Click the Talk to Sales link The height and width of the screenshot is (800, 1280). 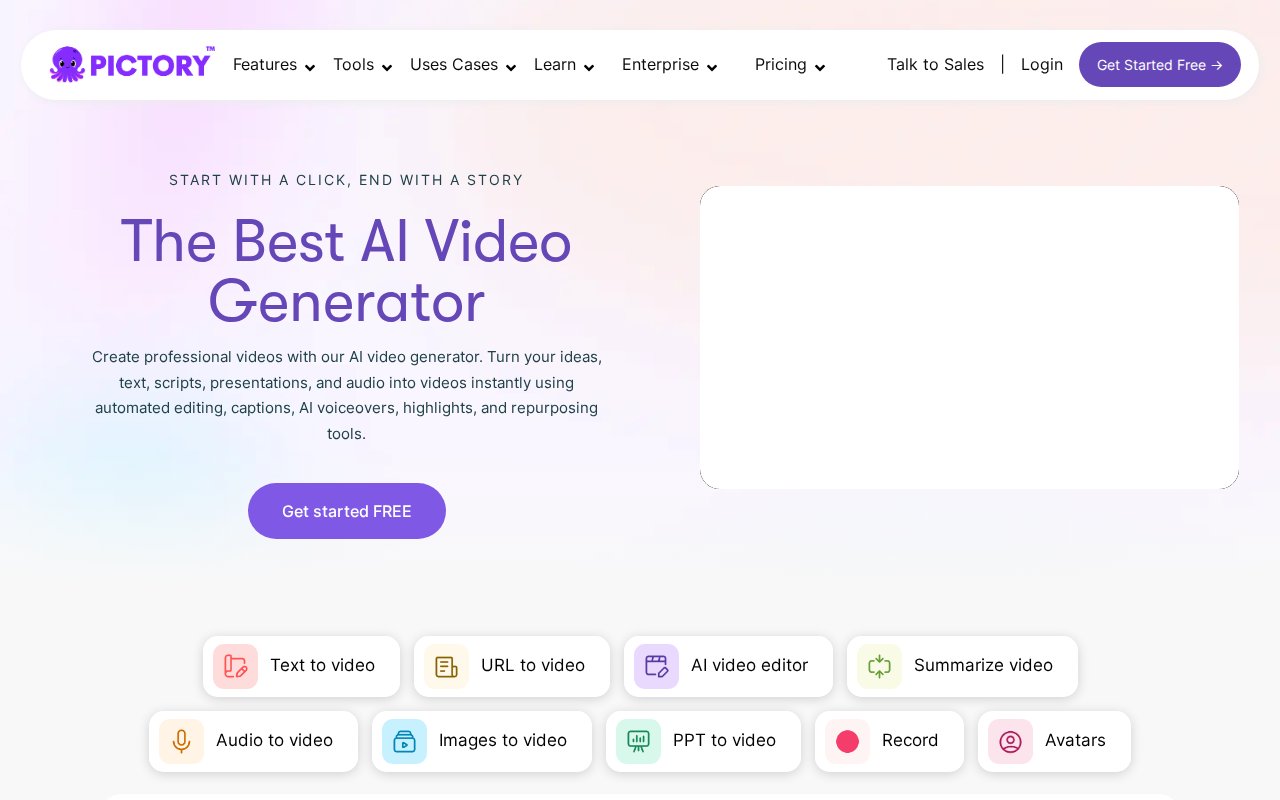pos(935,64)
